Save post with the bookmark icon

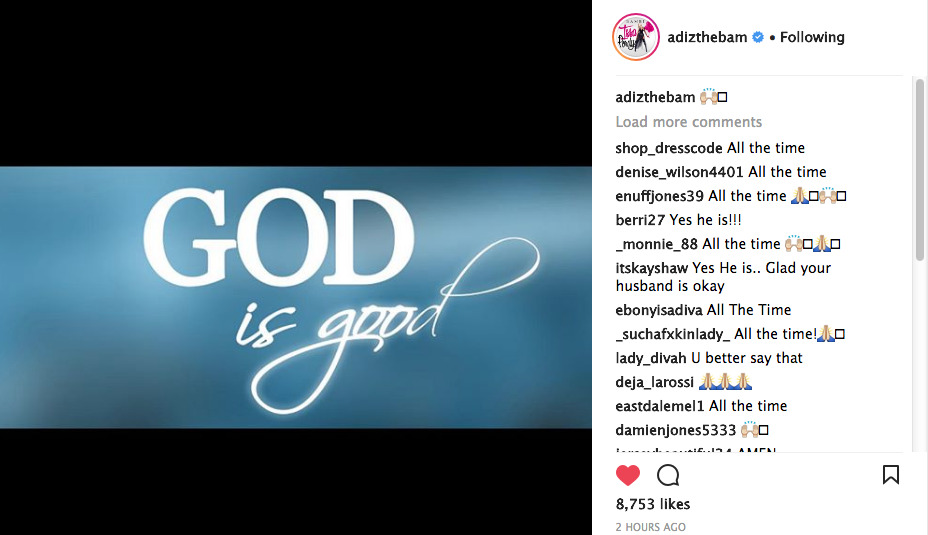[x=891, y=475]
